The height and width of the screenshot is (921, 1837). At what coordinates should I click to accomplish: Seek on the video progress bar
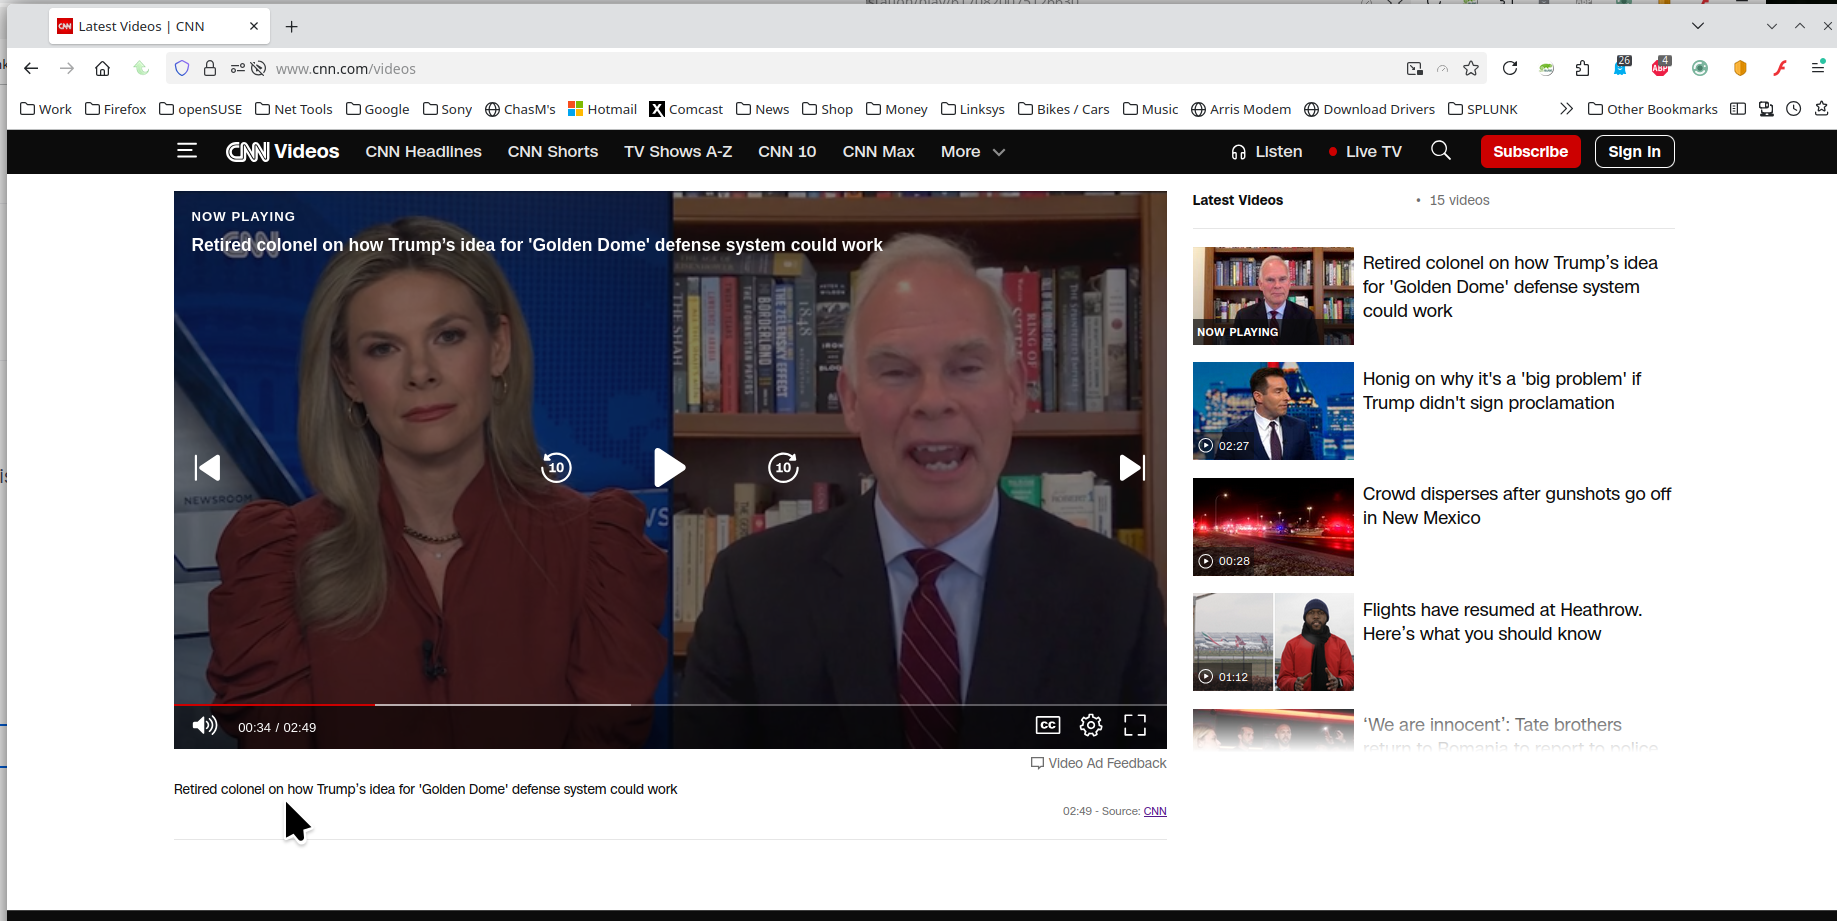tap(670, 705)
